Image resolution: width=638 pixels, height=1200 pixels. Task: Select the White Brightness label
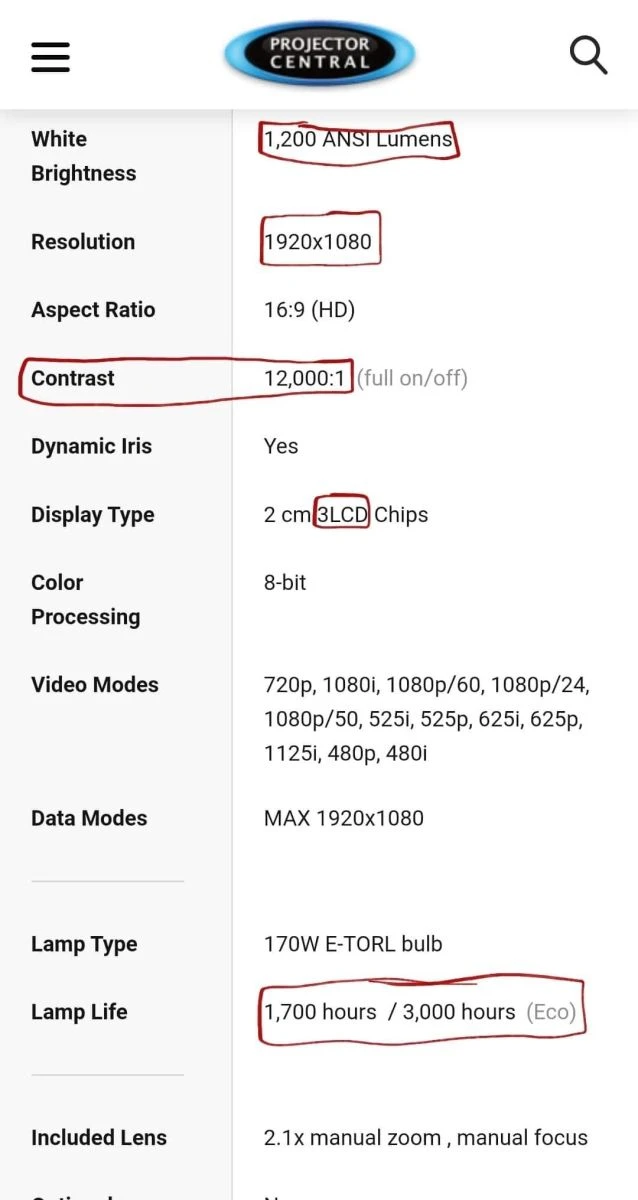click(x=83, y=156)
